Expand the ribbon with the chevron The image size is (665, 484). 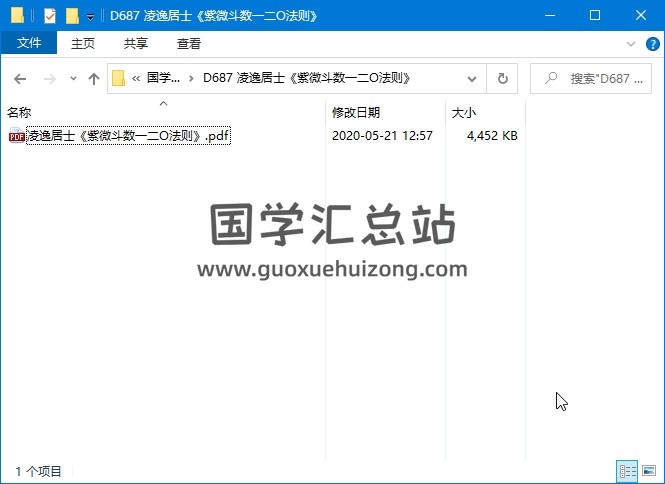coord(630,44)
